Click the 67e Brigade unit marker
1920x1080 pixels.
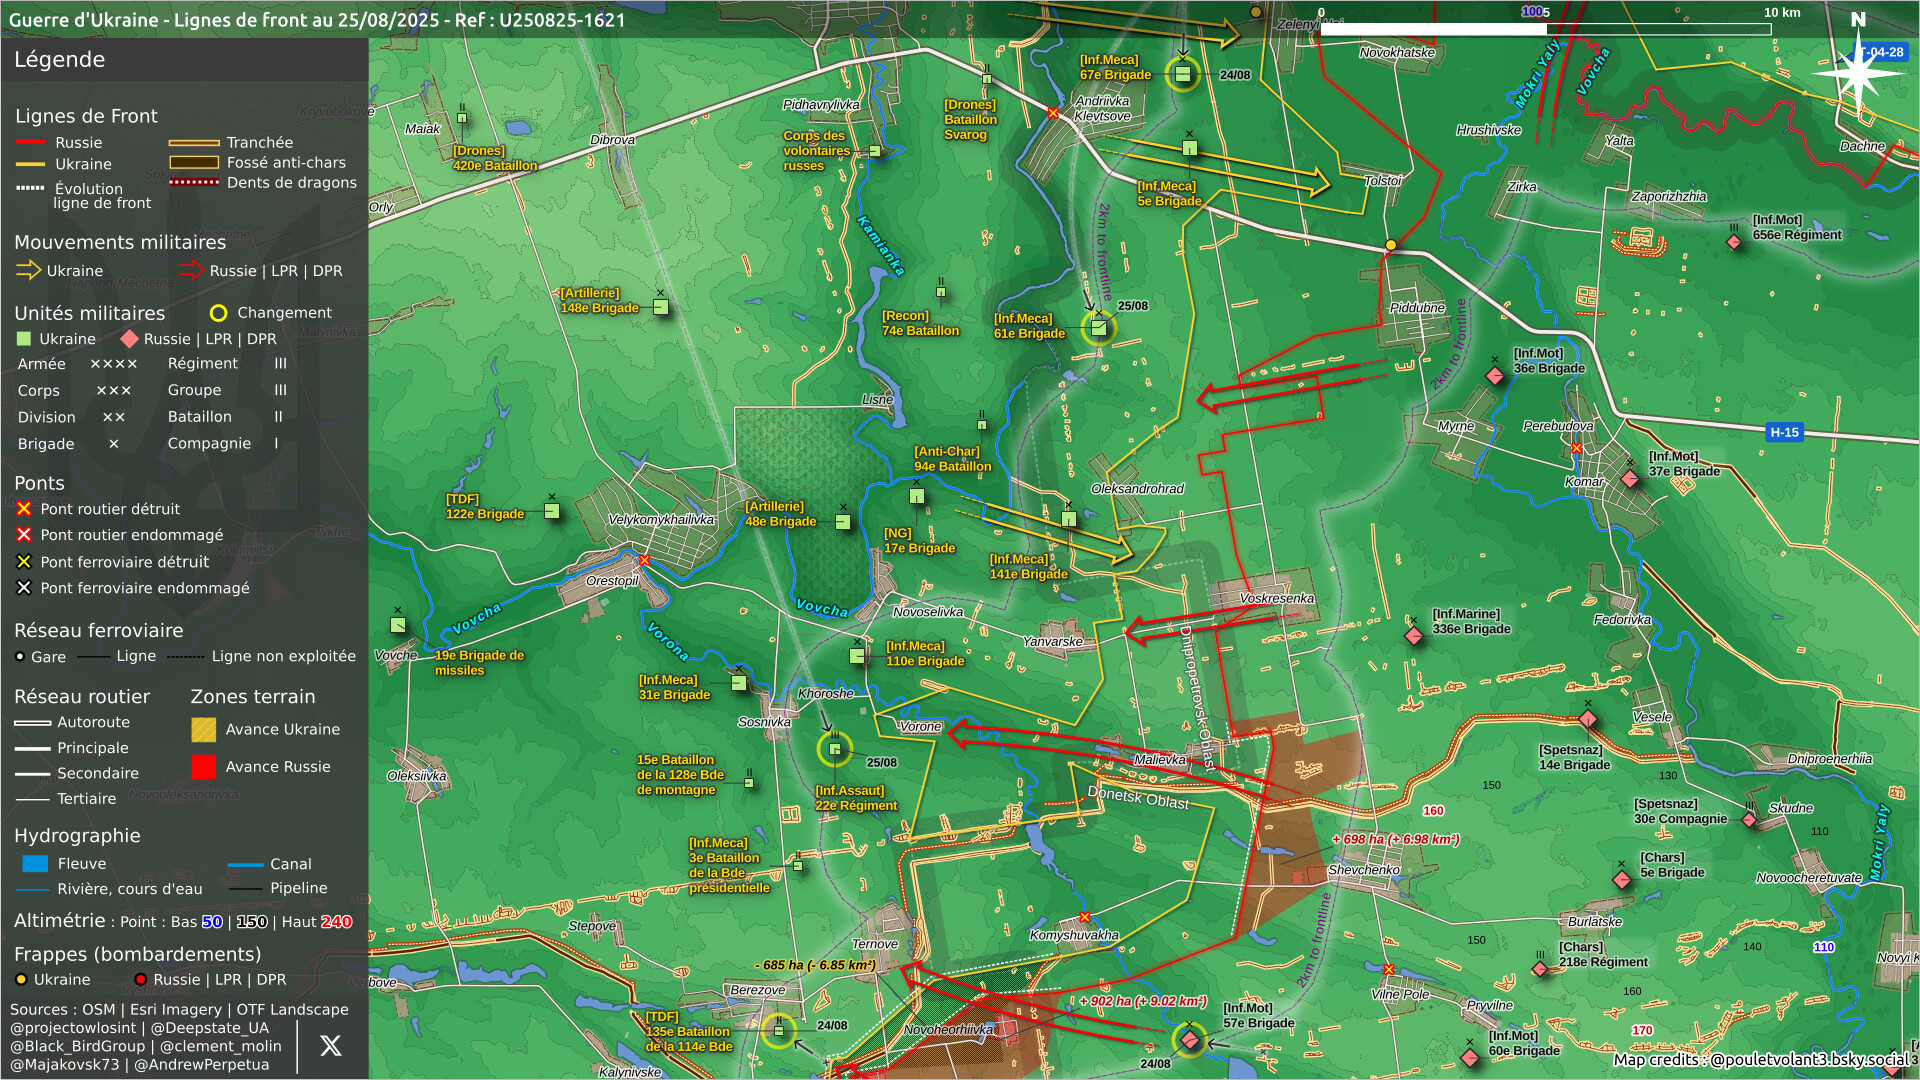click(1182, 74)
